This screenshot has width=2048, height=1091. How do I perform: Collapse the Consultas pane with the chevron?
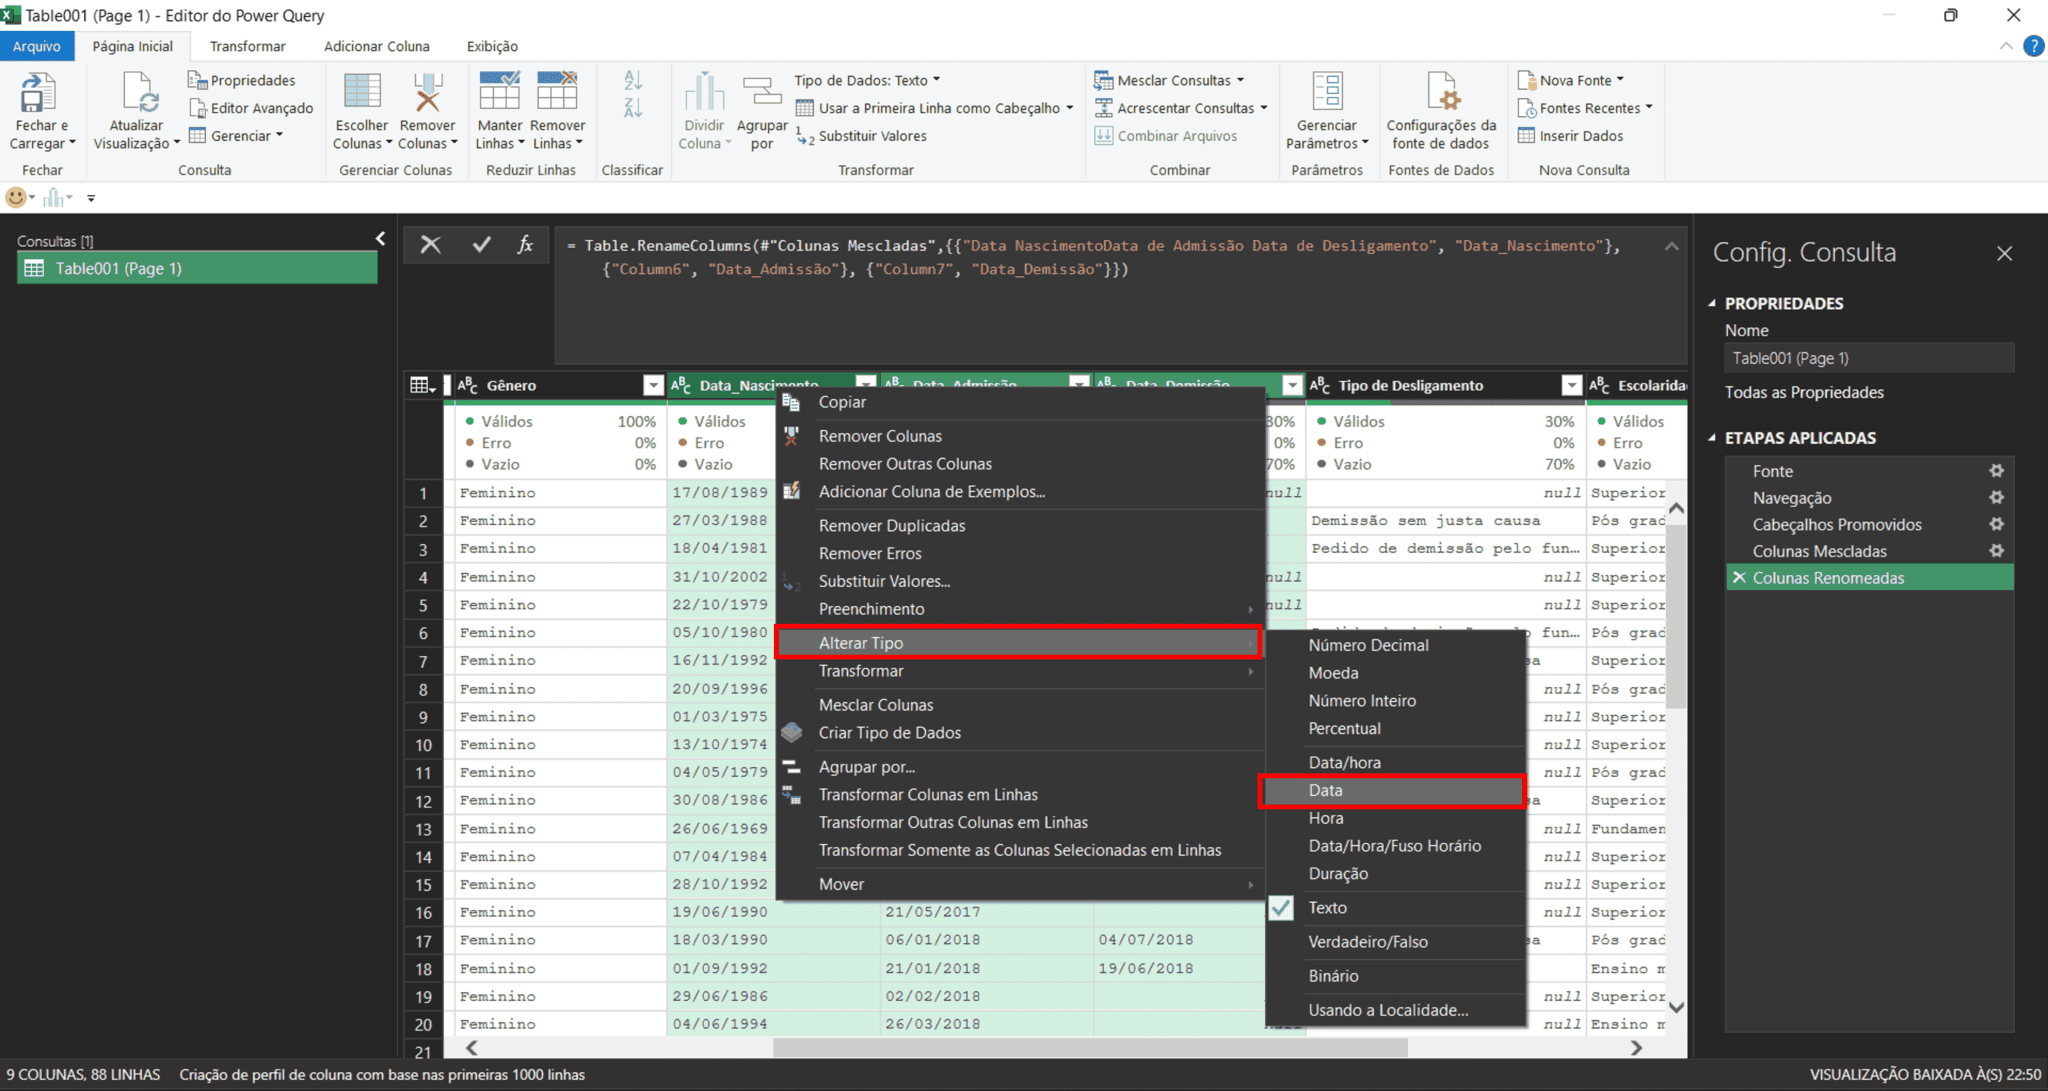point(380,239)
